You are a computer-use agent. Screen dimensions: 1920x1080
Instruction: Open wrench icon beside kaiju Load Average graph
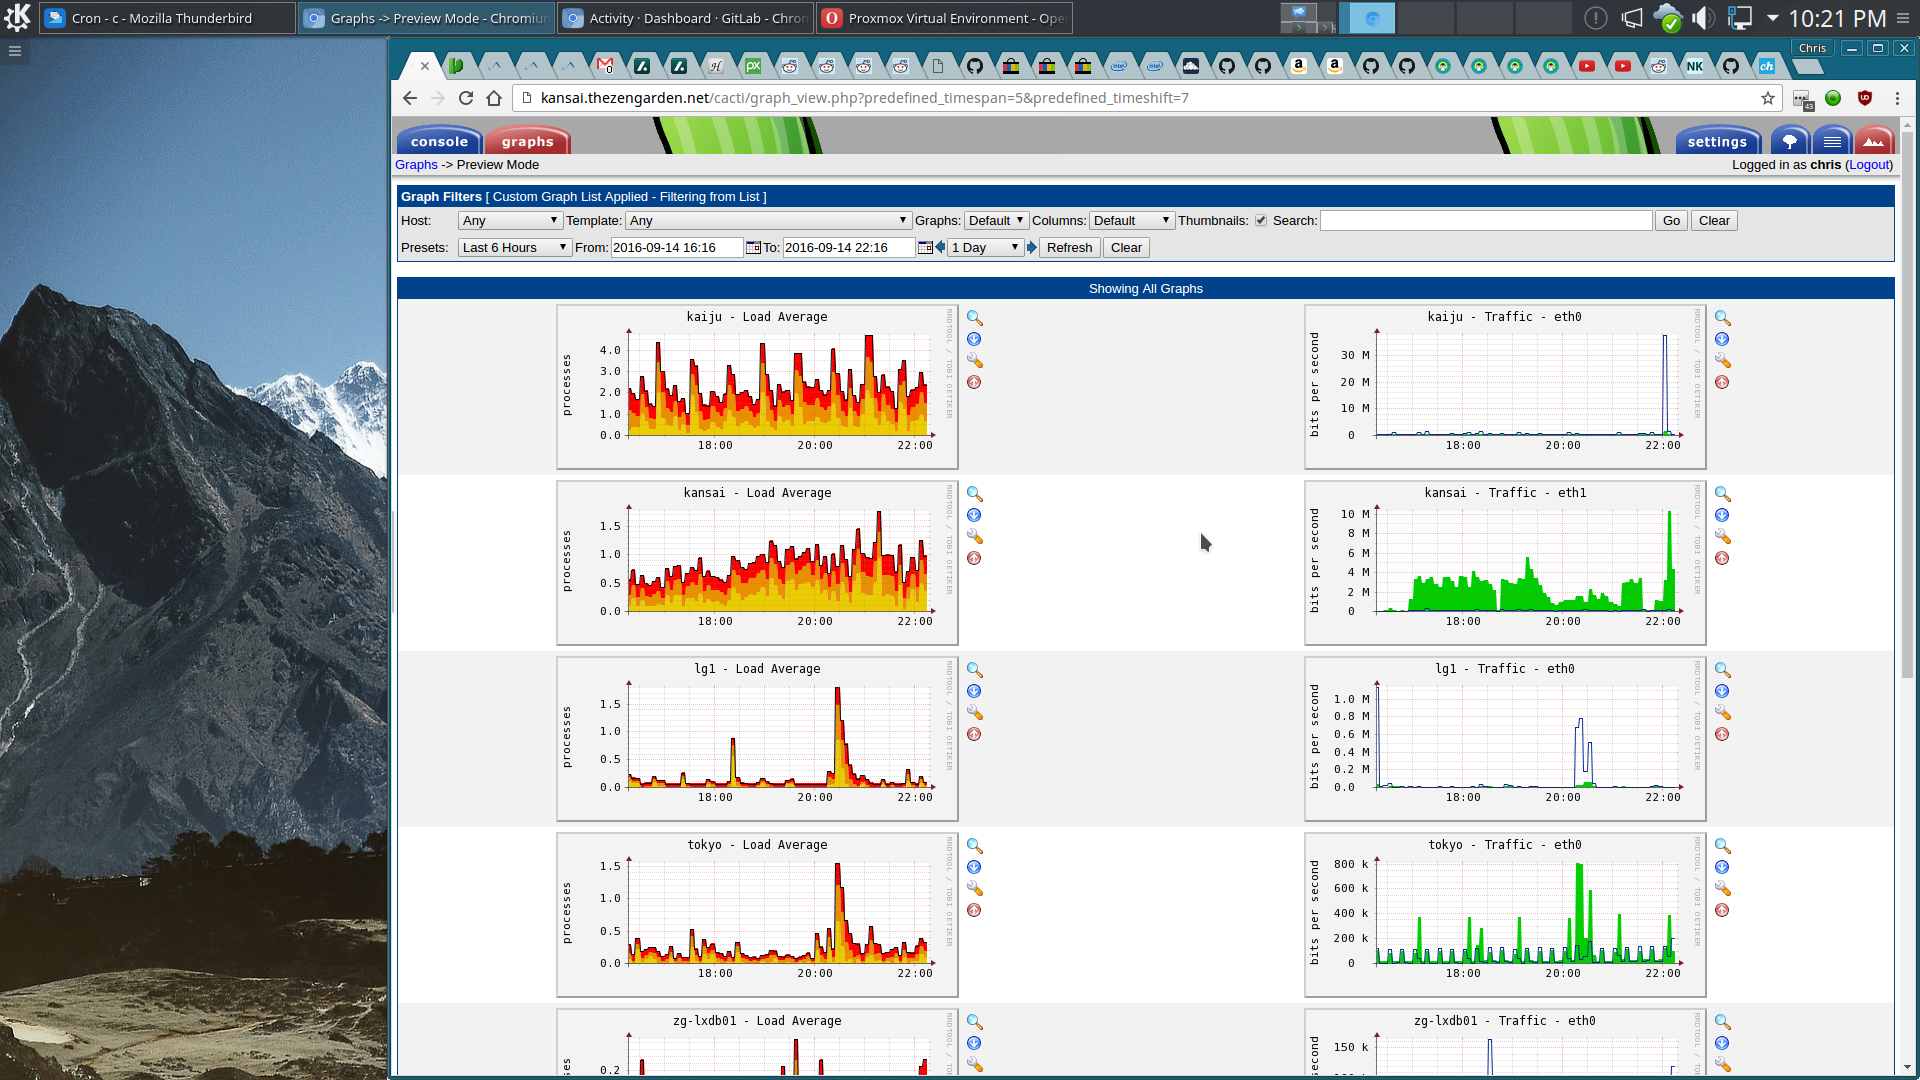pos(974,360)
